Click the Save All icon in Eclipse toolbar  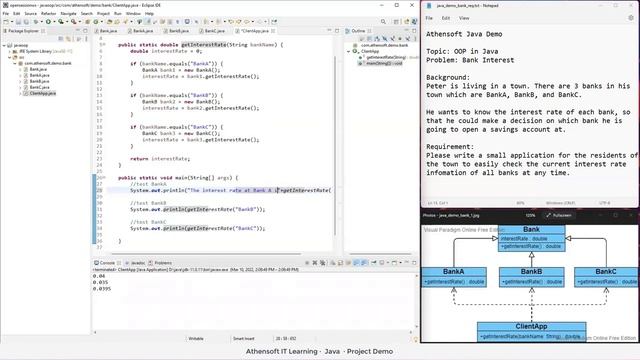click(x=27, y=22)
